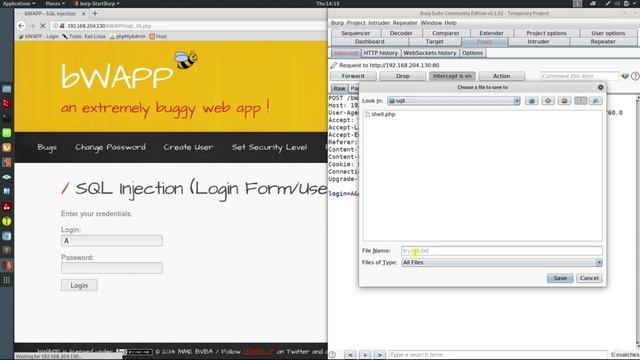Viewport: 640px width, 360px height.
Task: Stop loading the page in browser
Action: coord(42,25)
